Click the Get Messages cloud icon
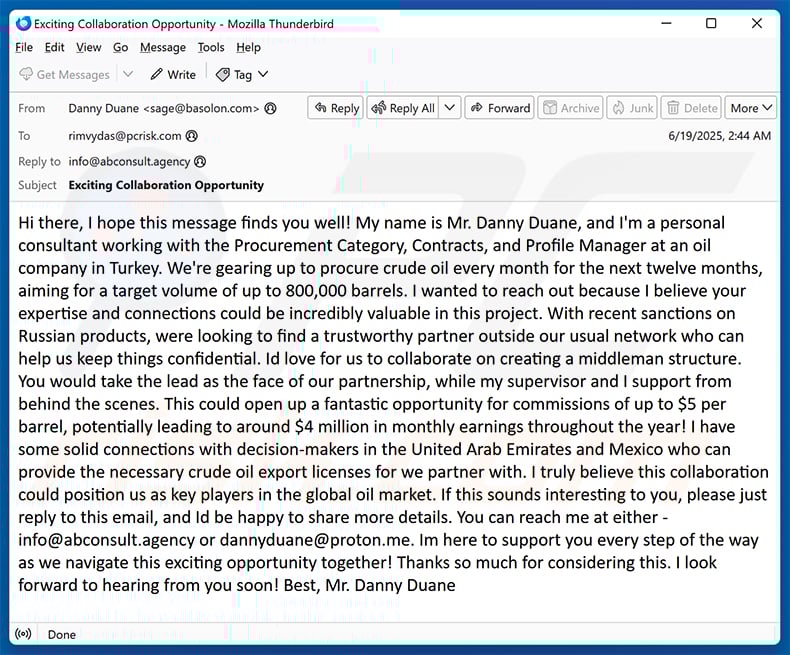This screenshot has height=655, width=790. [x=26, y=74]
